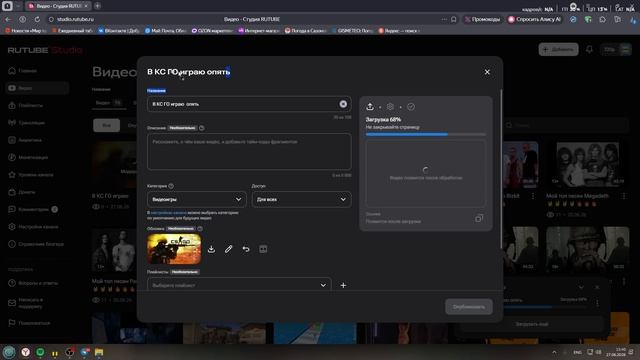Open the browser's three-dot address bar menu
Viewport: 640px width, 360px height.
(444, 19)
